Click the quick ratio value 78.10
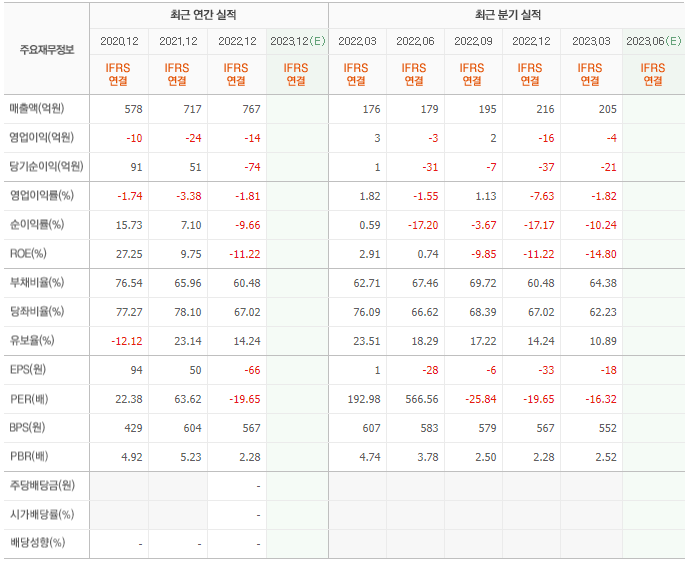The height and width of the screenshot is (564, 691). 188,312
